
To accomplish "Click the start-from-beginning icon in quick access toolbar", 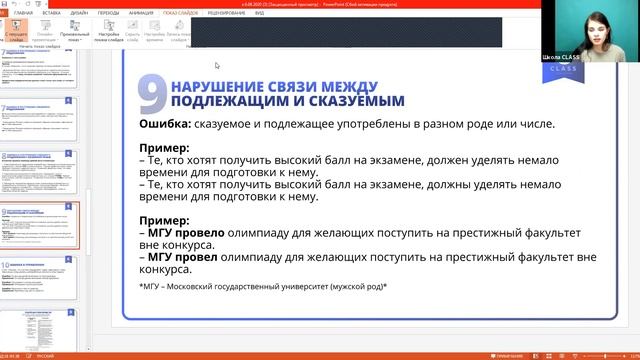I will [x=38, y=4].
